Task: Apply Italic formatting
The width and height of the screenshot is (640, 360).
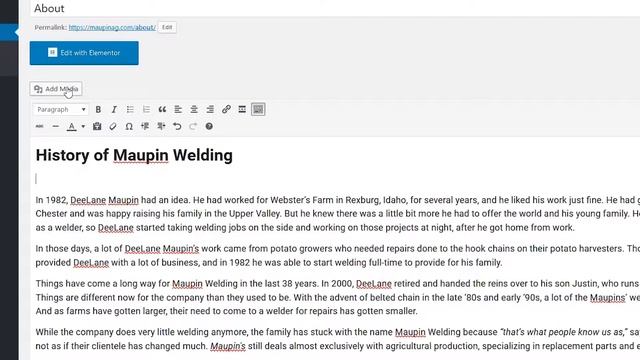Action: pyautogui.click(x=114, y=109)
